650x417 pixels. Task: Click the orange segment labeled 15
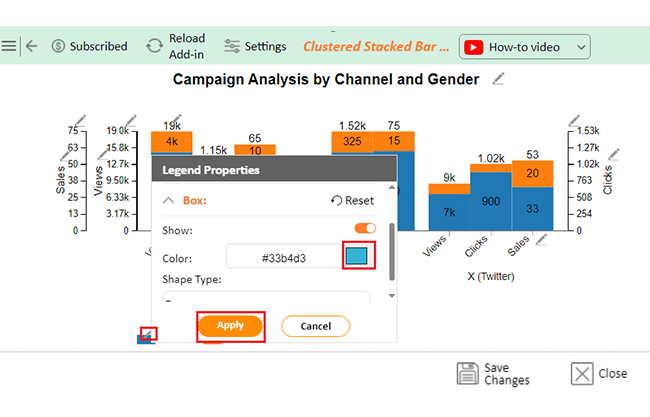coord(393,141)
